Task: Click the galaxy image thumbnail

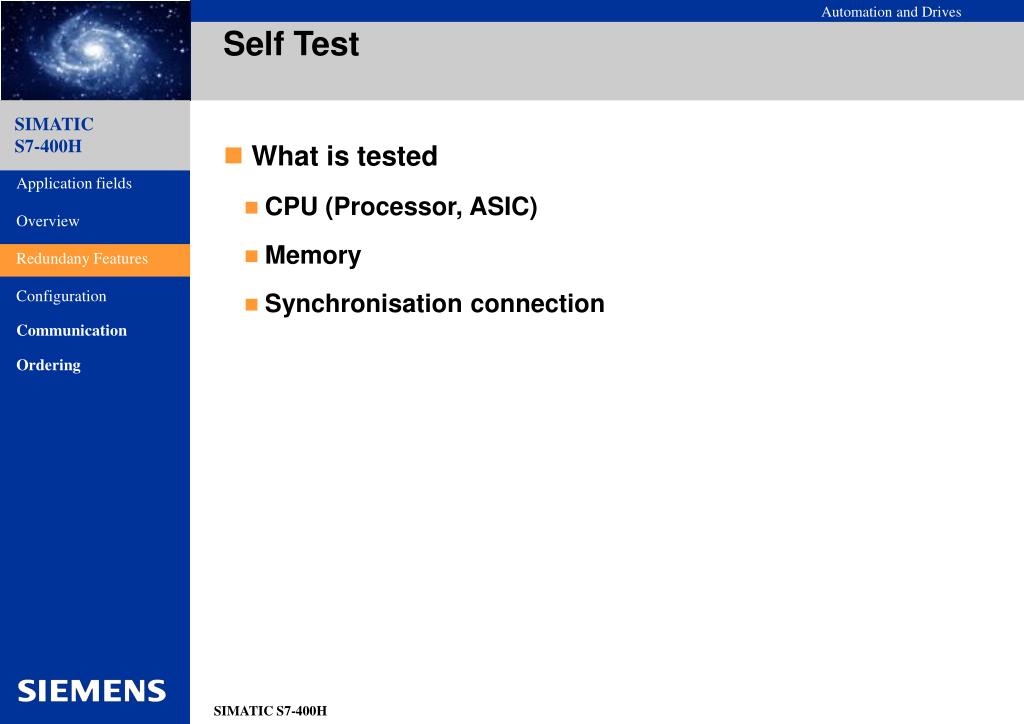Action: [x=95, y=50]
